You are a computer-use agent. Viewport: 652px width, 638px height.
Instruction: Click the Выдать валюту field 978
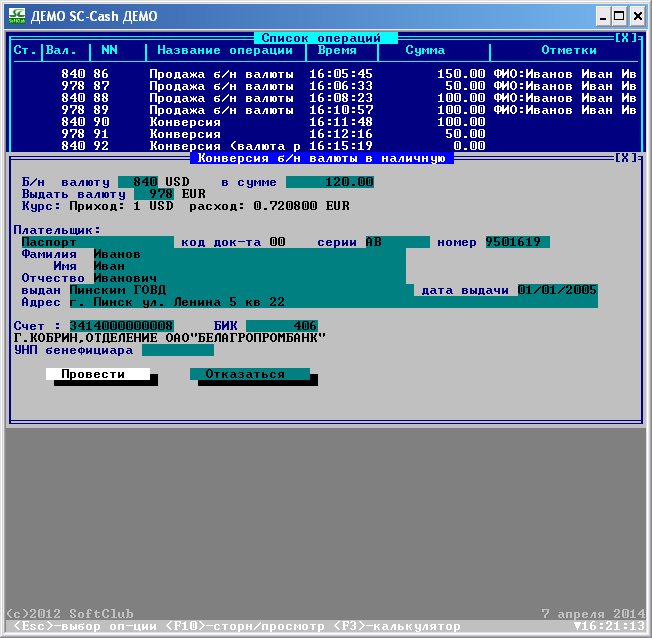click(154, 194)
